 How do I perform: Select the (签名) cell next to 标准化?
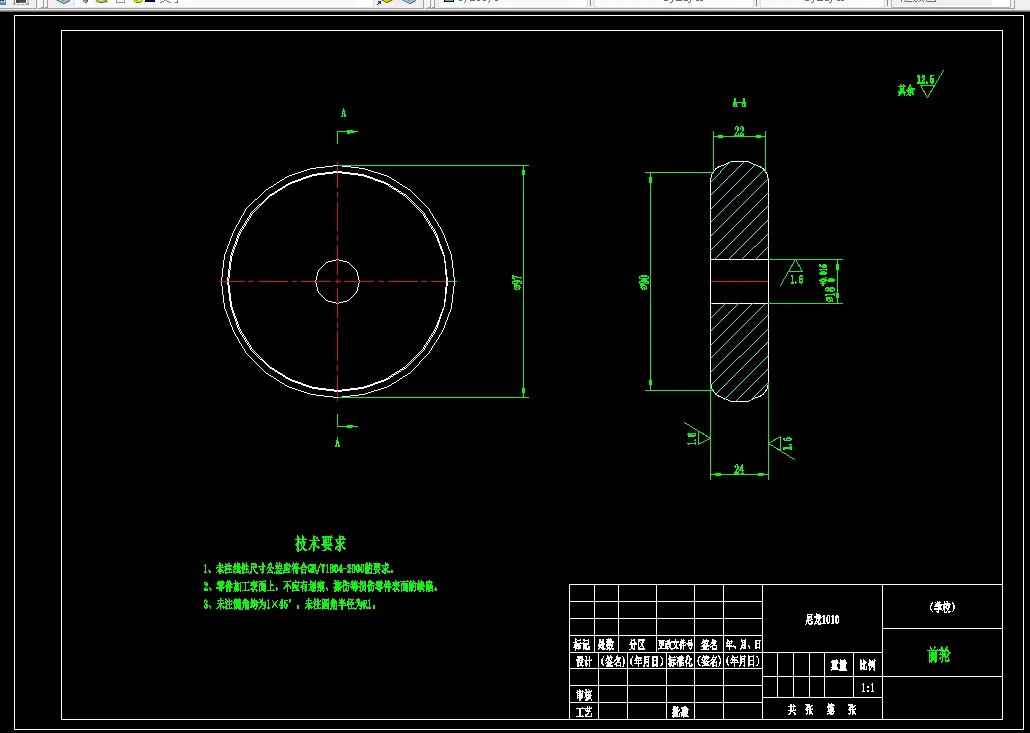709,661
